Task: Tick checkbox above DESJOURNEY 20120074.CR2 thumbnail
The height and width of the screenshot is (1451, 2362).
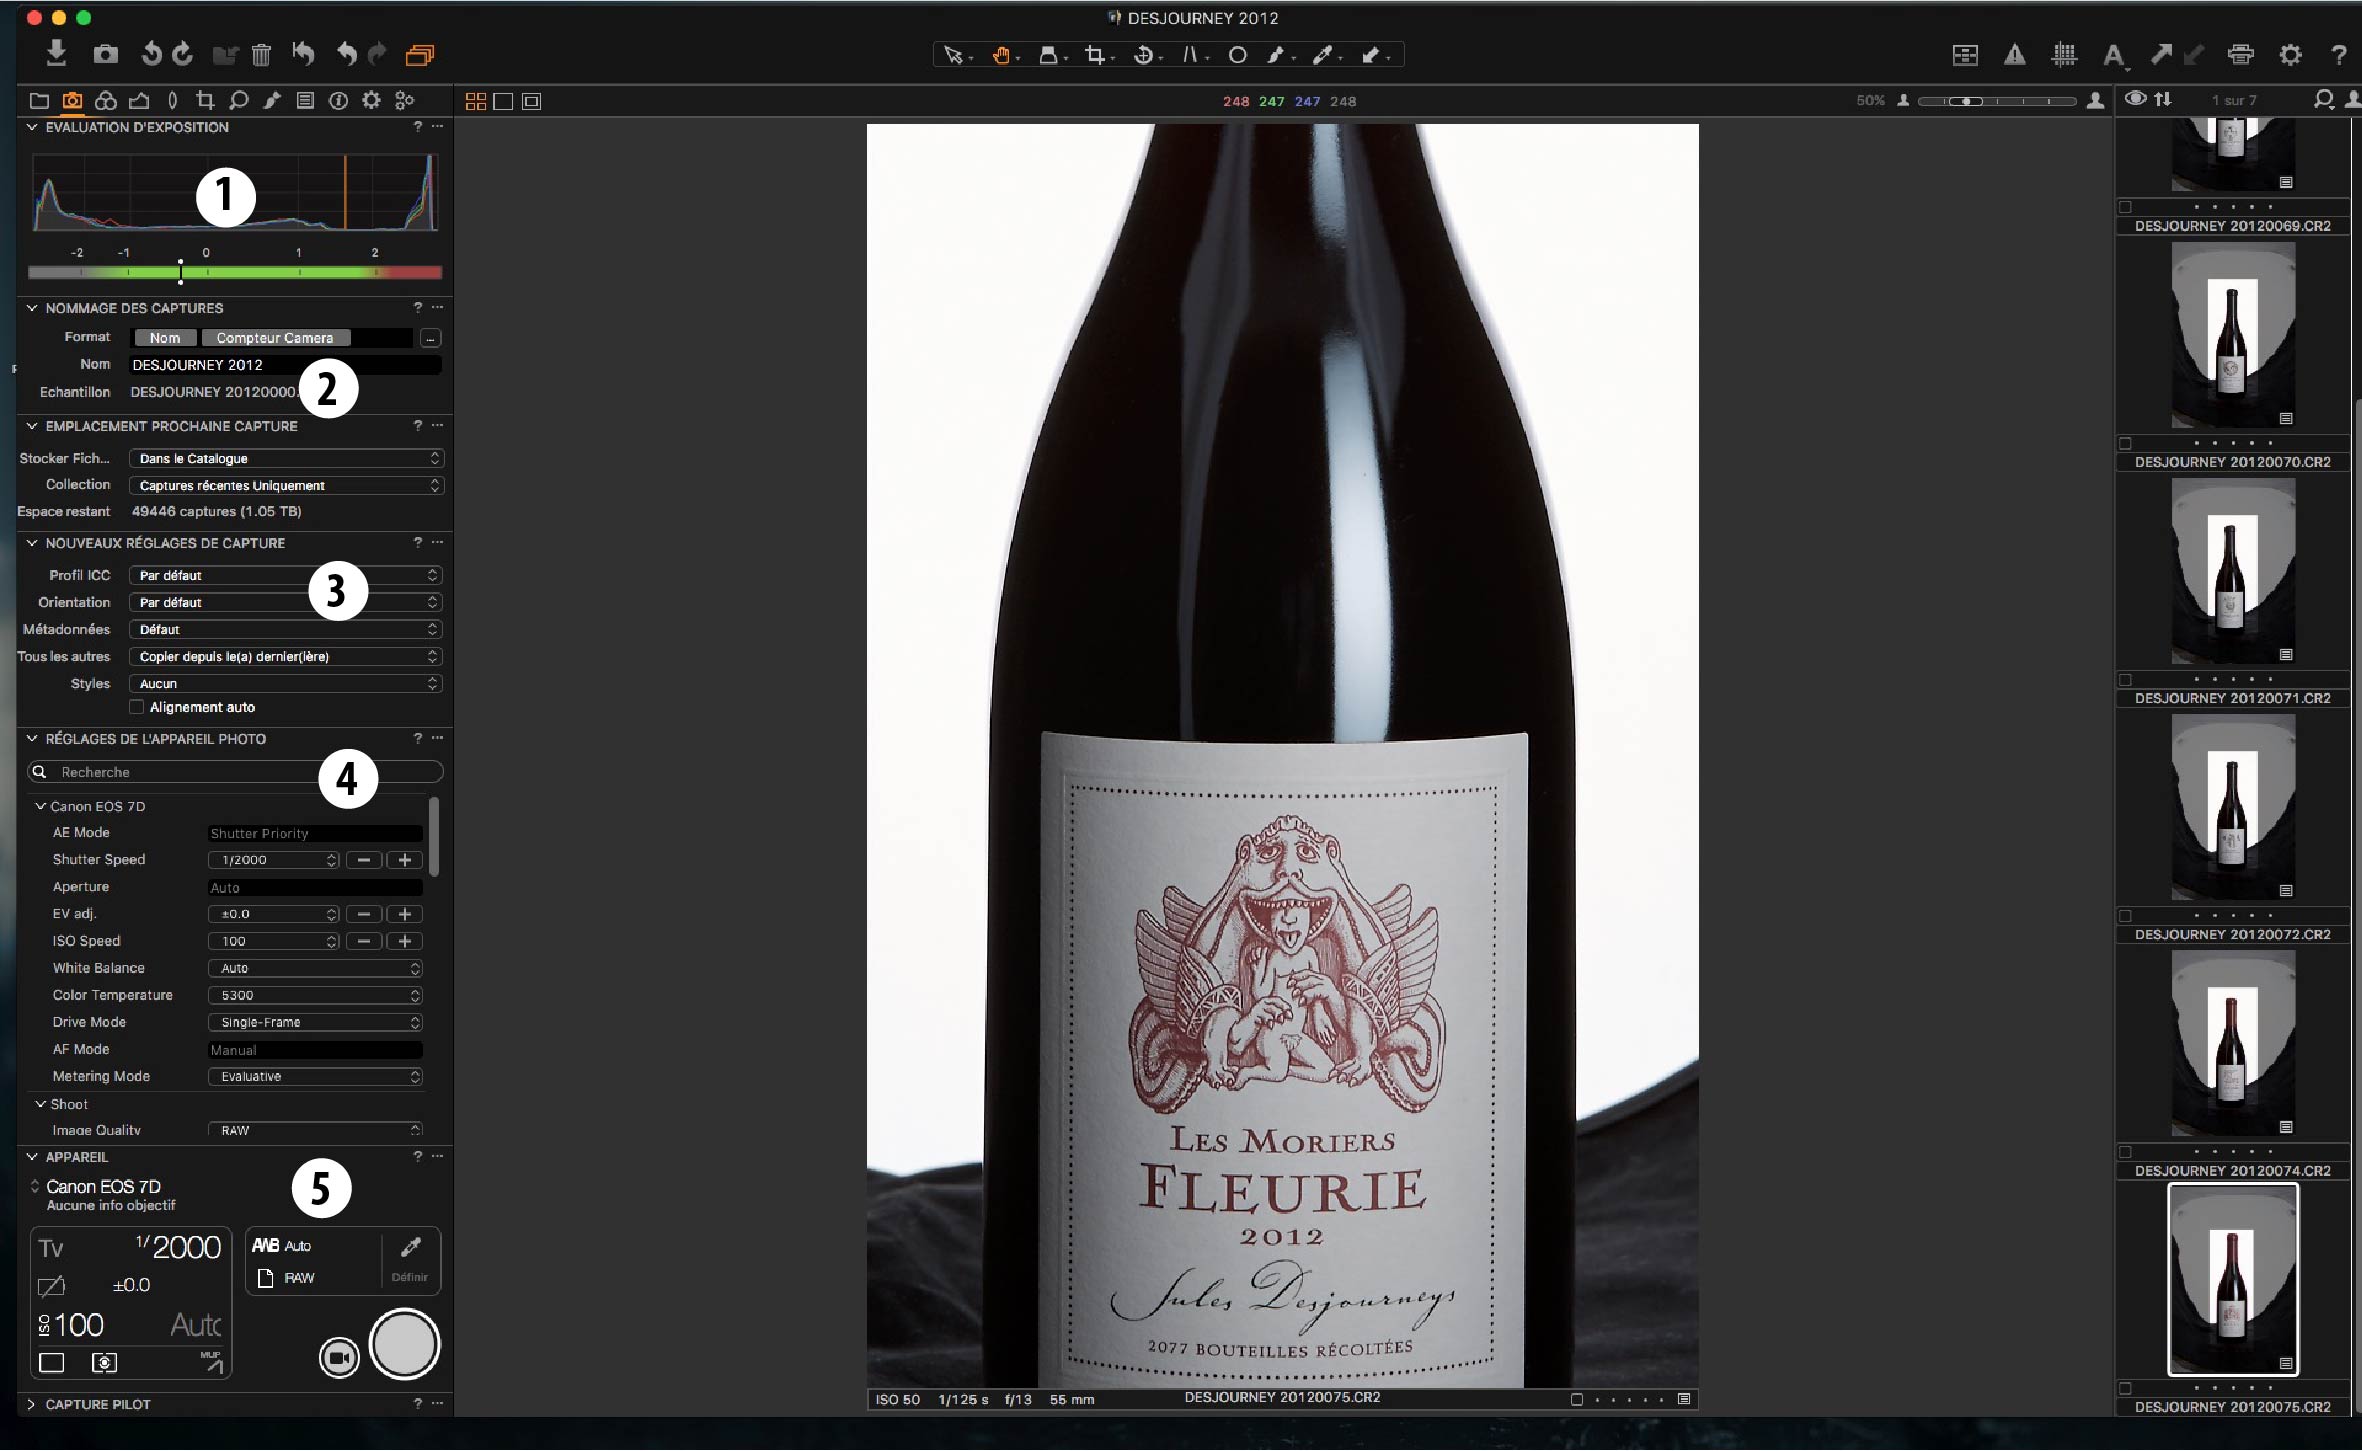Action: (2126, 1151)
